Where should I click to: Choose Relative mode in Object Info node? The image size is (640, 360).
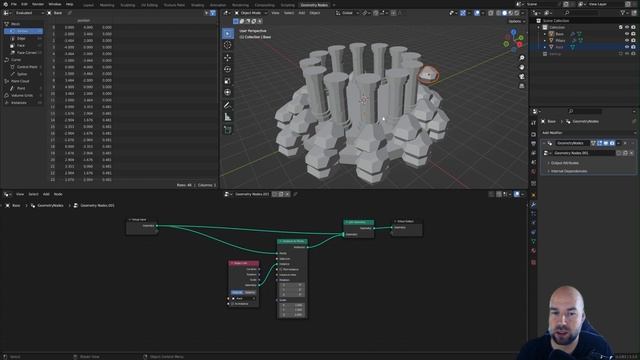click(250, 293)
